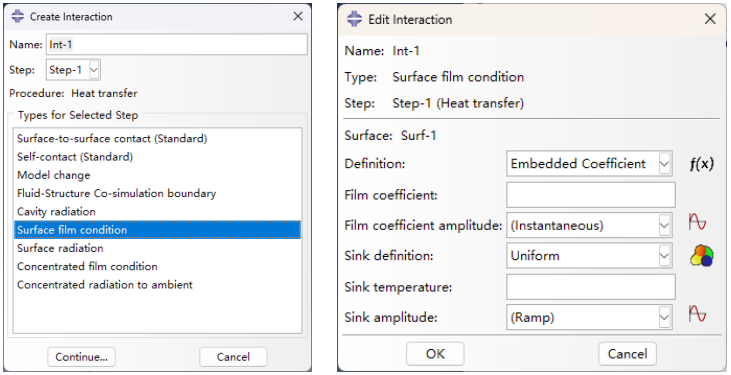Cancel the Edit Interaction dialog
The width and height of the screenshot is (731, 375).
(628, 354)
